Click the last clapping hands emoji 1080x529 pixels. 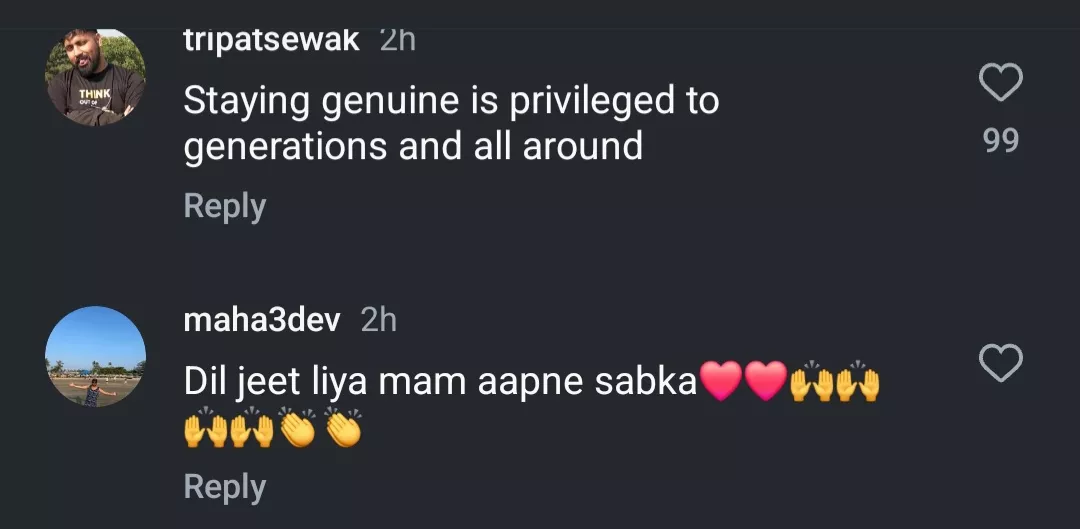coord(342,428)
